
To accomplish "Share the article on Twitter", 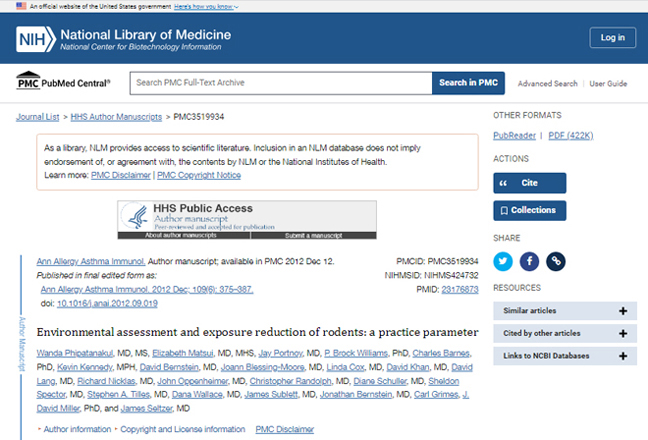I will pyautogui.click(x=503, y=261).
